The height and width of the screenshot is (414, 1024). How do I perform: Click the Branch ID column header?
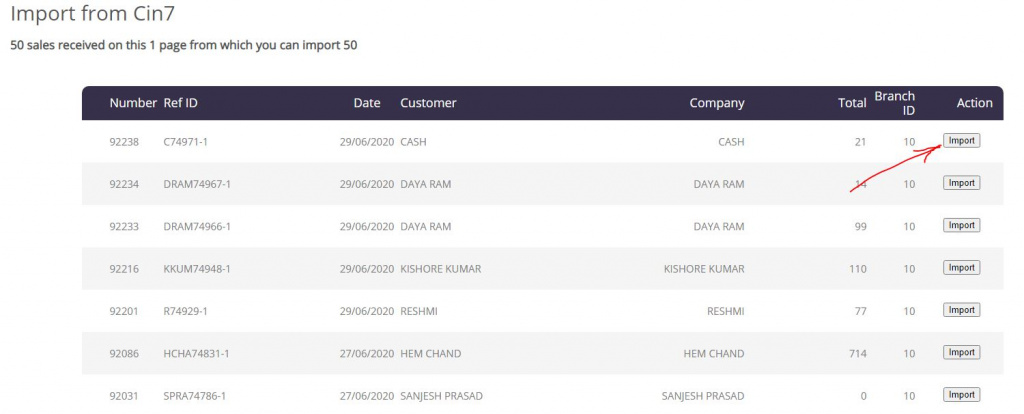(x=894, y=103)
